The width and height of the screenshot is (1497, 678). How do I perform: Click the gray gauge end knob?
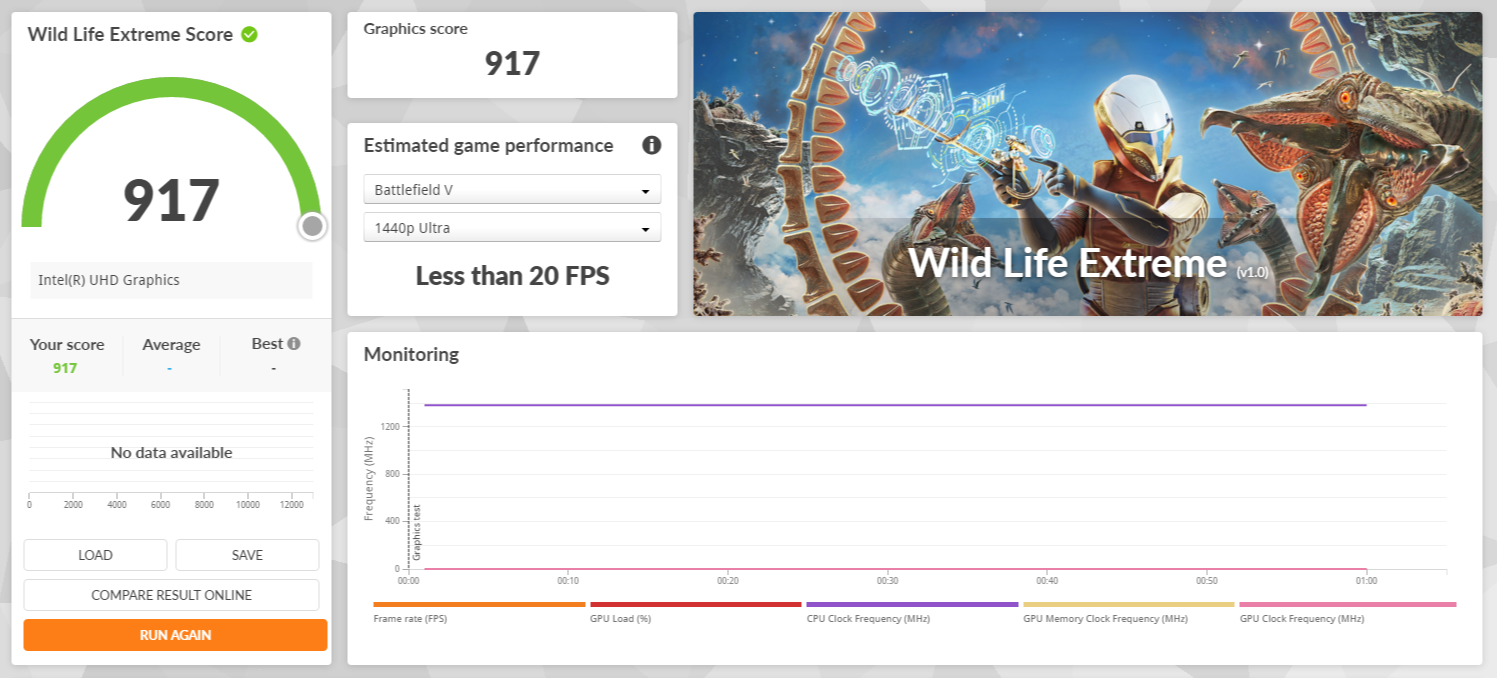313,226
